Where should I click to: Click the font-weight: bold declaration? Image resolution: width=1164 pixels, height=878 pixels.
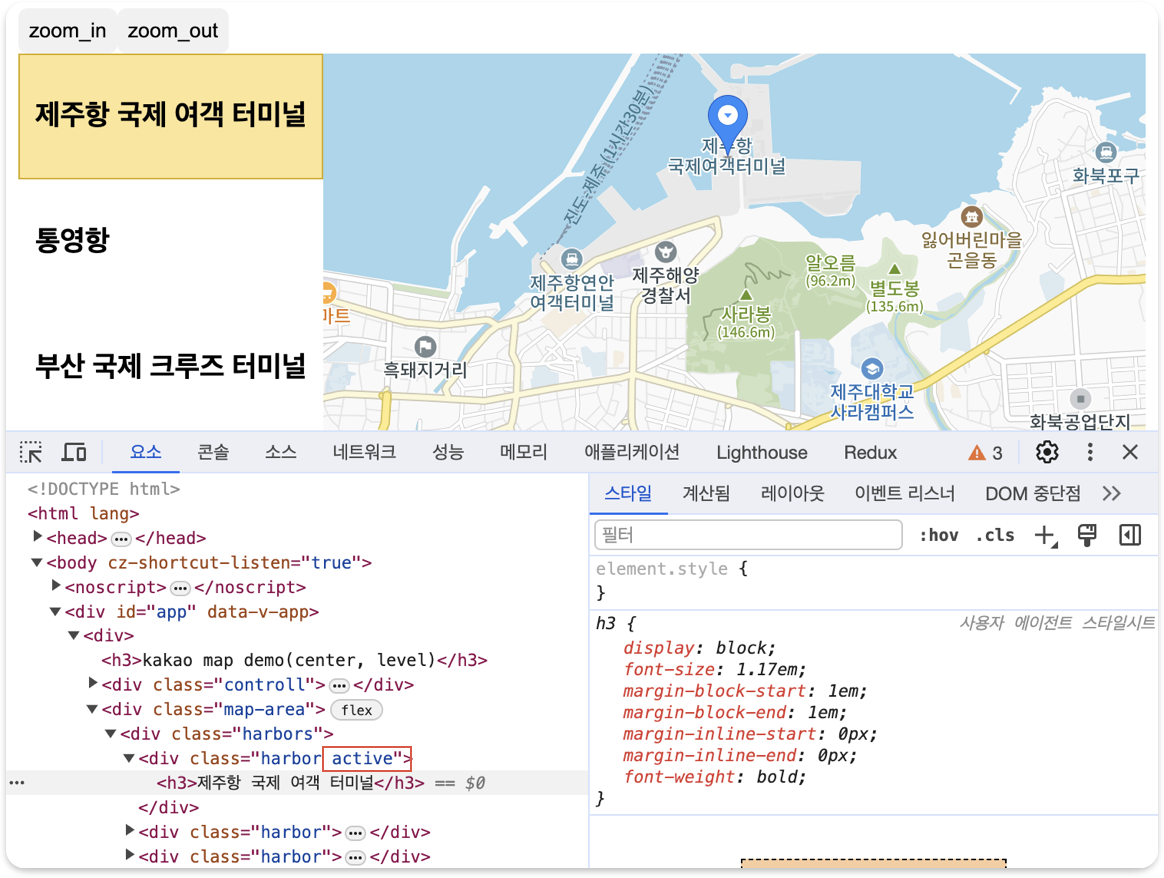713,776
